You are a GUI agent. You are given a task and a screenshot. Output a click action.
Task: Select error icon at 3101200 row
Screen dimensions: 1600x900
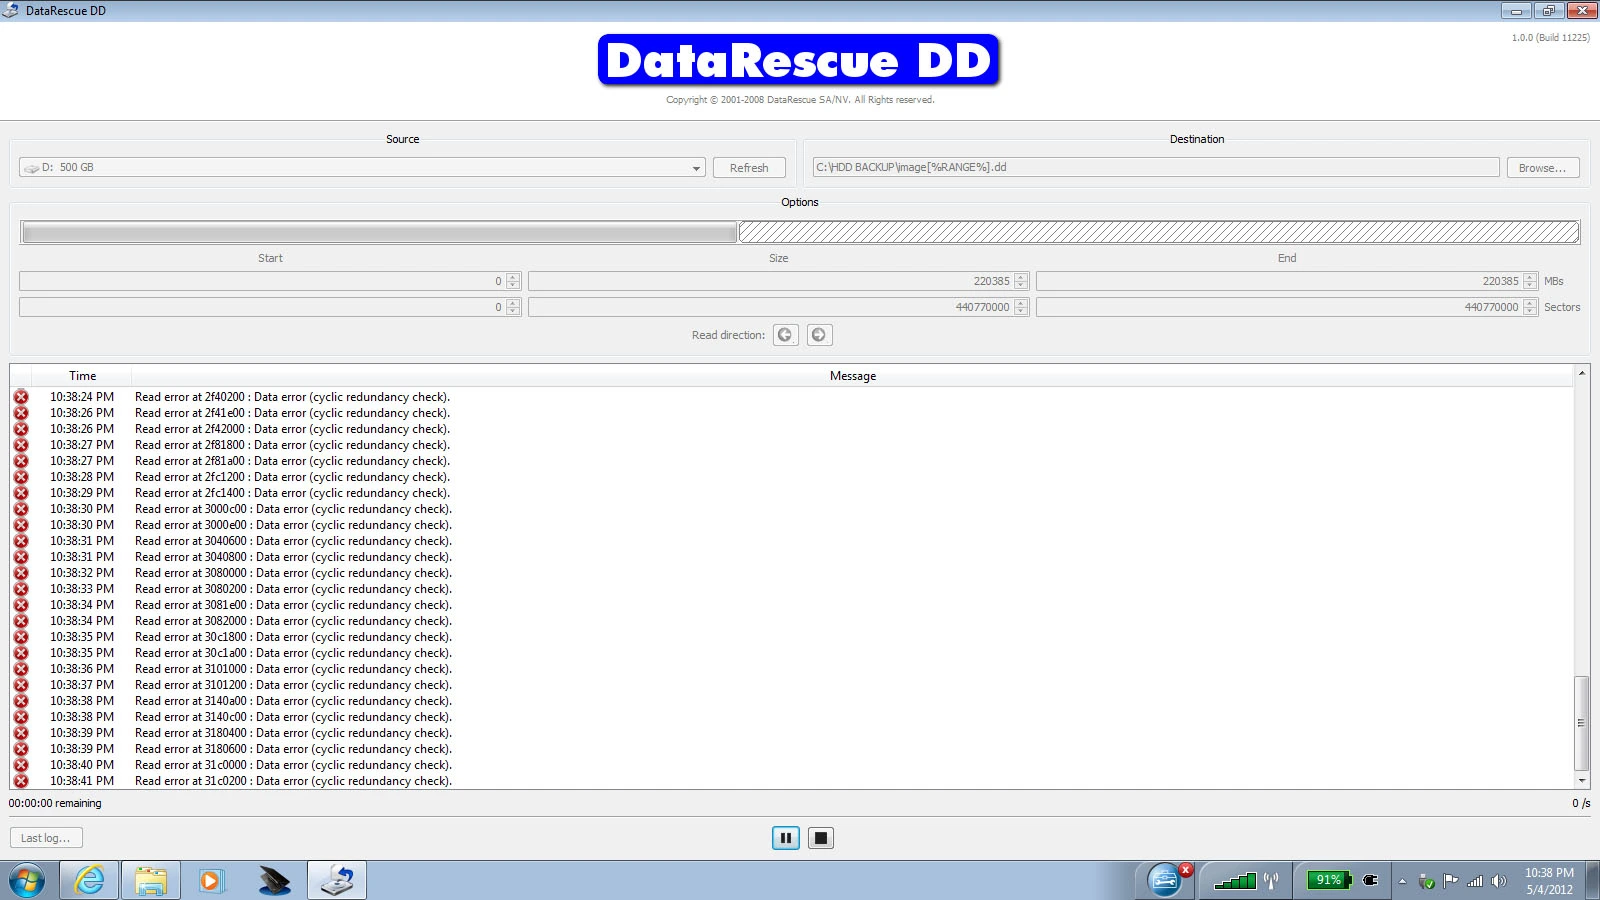tap(21, 685)
